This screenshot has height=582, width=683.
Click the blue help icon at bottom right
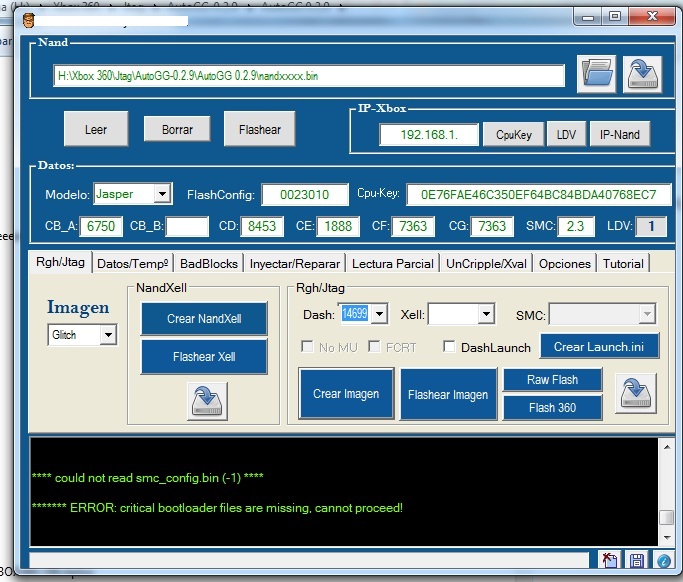pos(663,560)
